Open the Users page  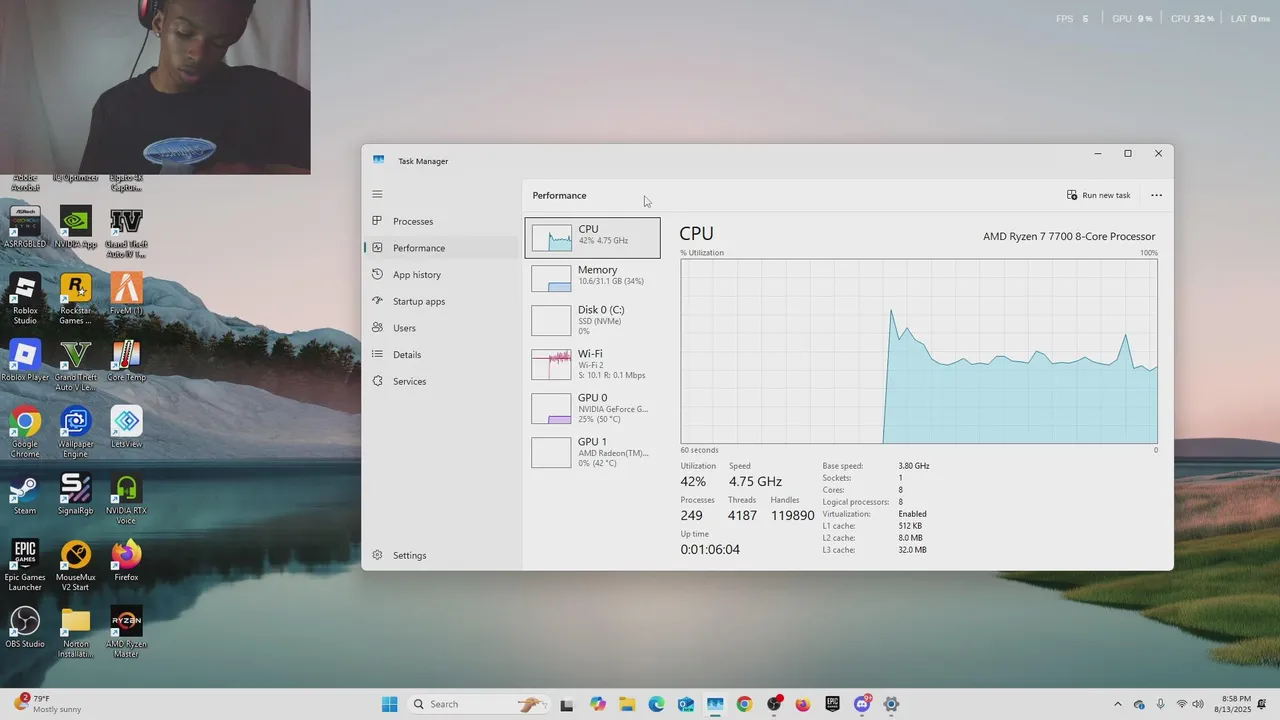(441, 328)
